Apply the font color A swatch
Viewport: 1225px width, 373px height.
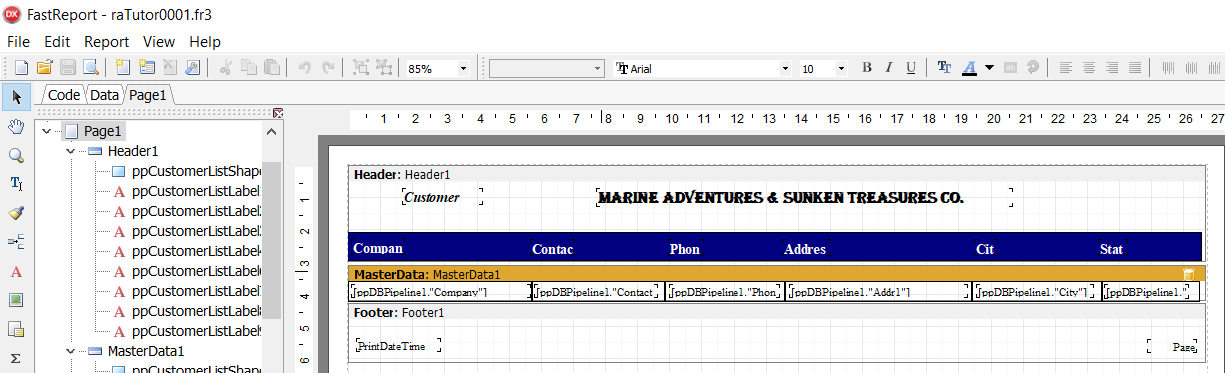pos(969,68)
